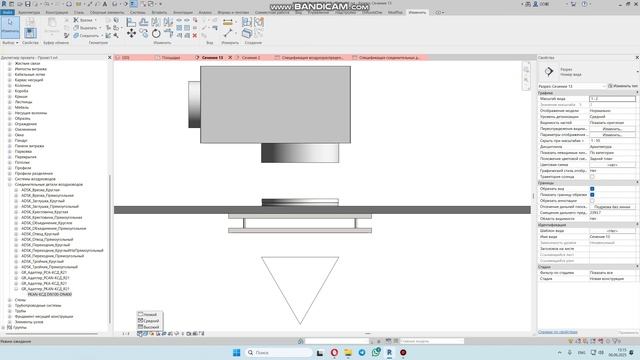The width and height of the screenshot is (640, 360).
Task: Open the Системы ribbon tab
Action: 138,13
